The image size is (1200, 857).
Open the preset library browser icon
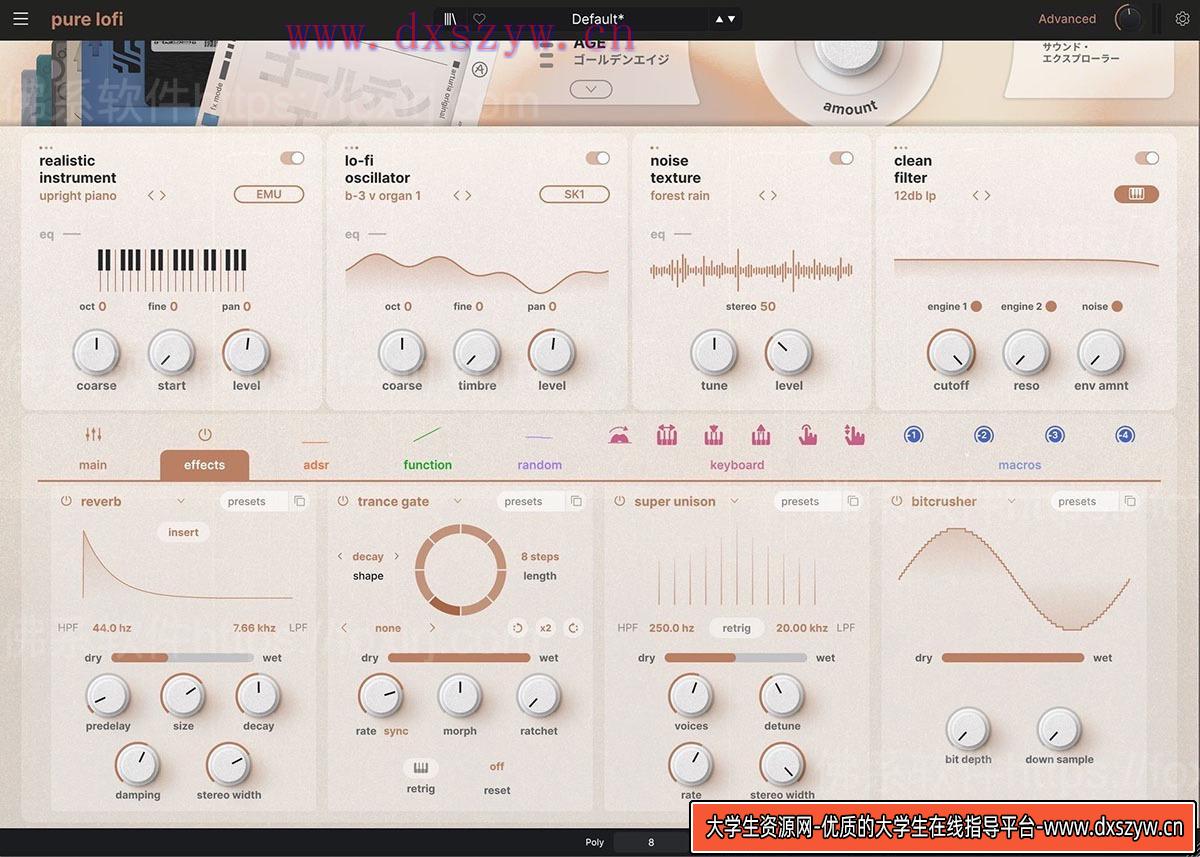click(451, 19)
